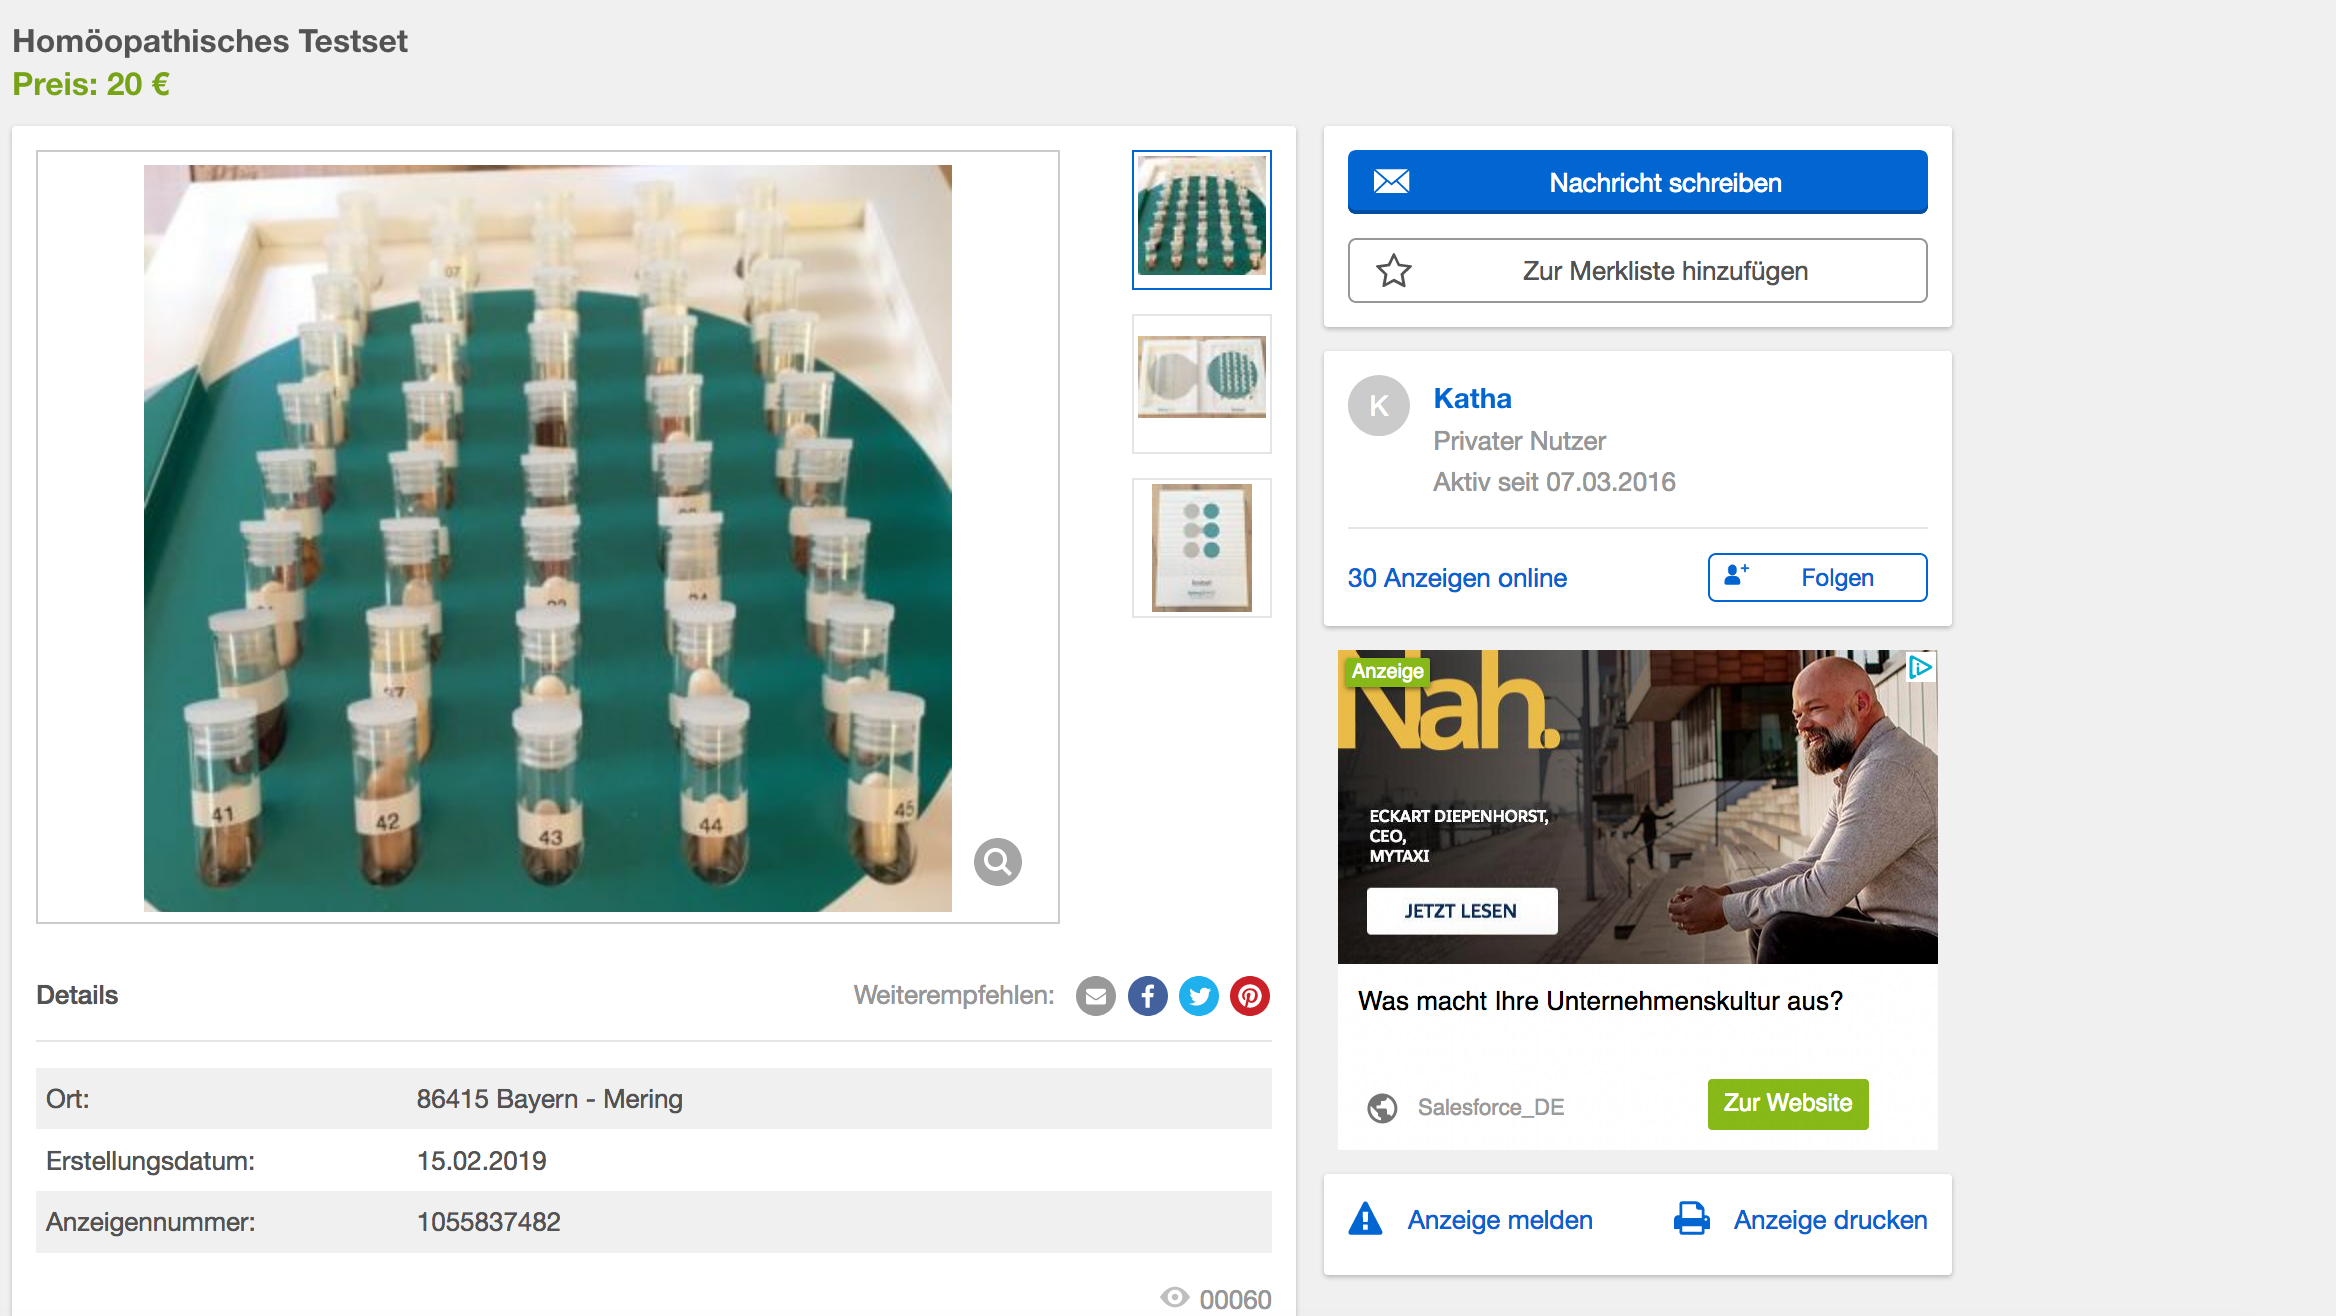Share listing on Twitter
This screenshot has width=2336, height=1316.
pyautogui.click(x=1198, y=996)
